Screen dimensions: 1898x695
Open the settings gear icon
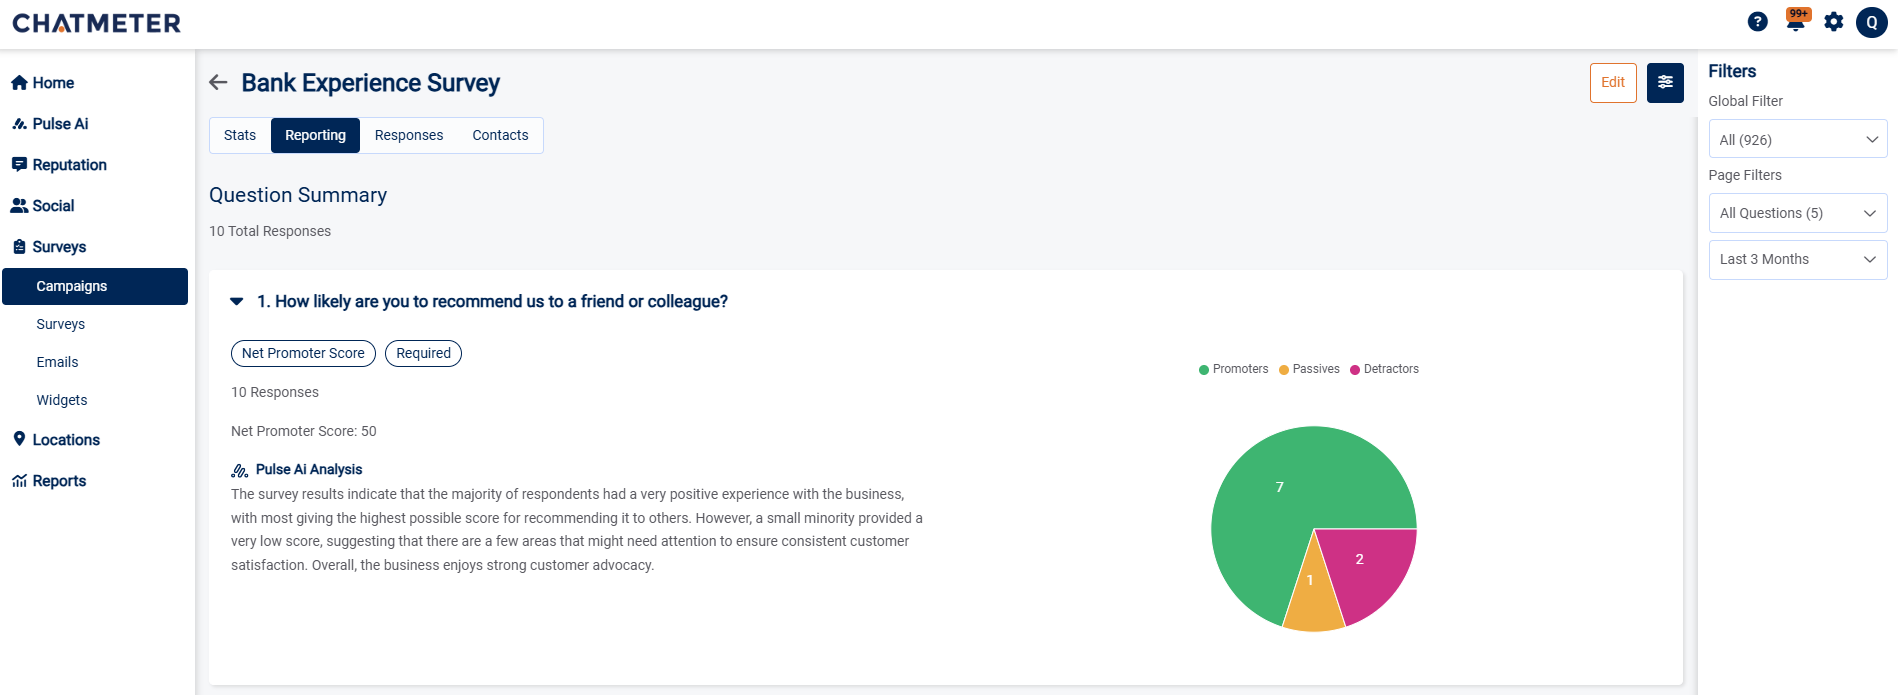coord(1833,22)
